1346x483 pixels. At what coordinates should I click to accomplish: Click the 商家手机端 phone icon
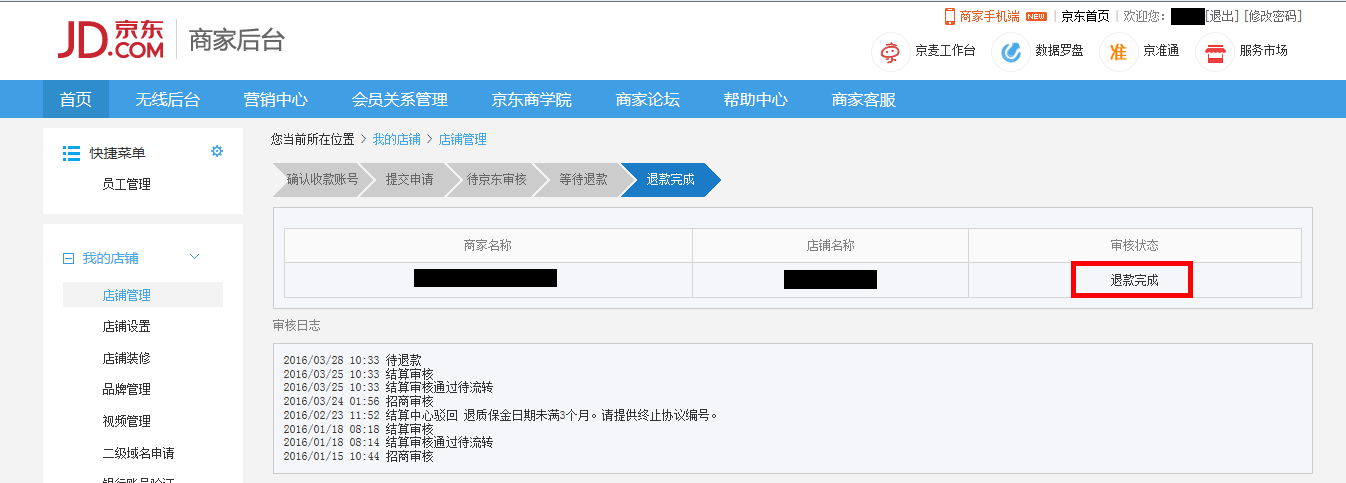pos(950,16)
